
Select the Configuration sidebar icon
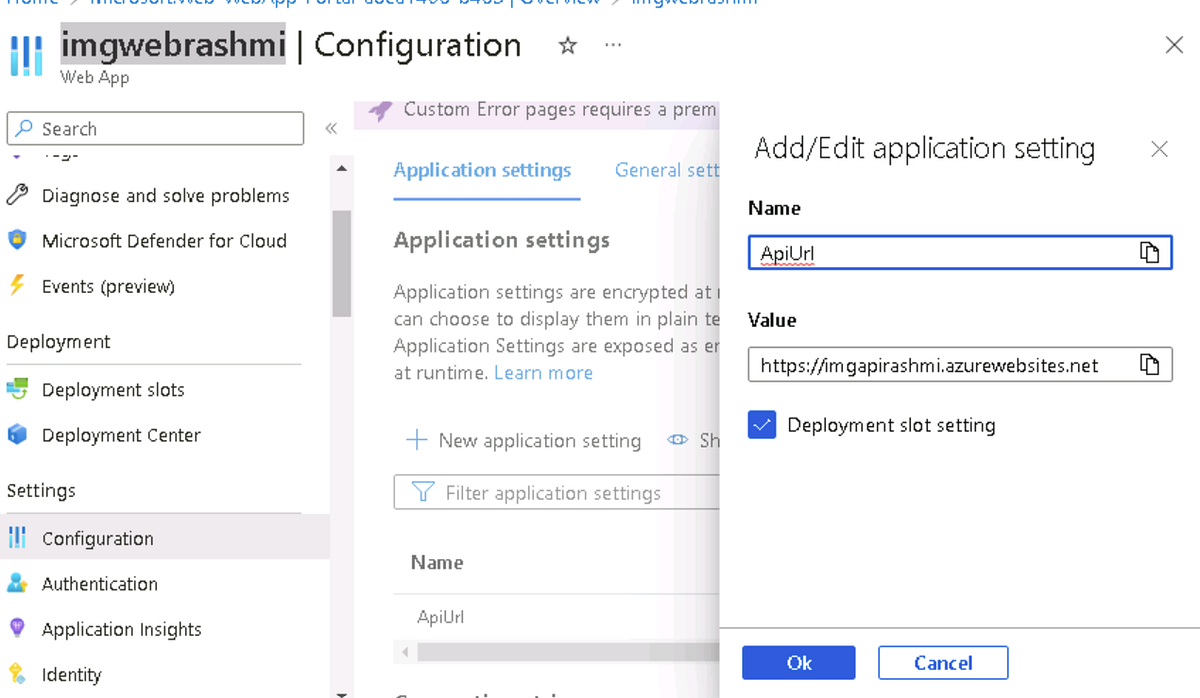(x=17, y=538)
